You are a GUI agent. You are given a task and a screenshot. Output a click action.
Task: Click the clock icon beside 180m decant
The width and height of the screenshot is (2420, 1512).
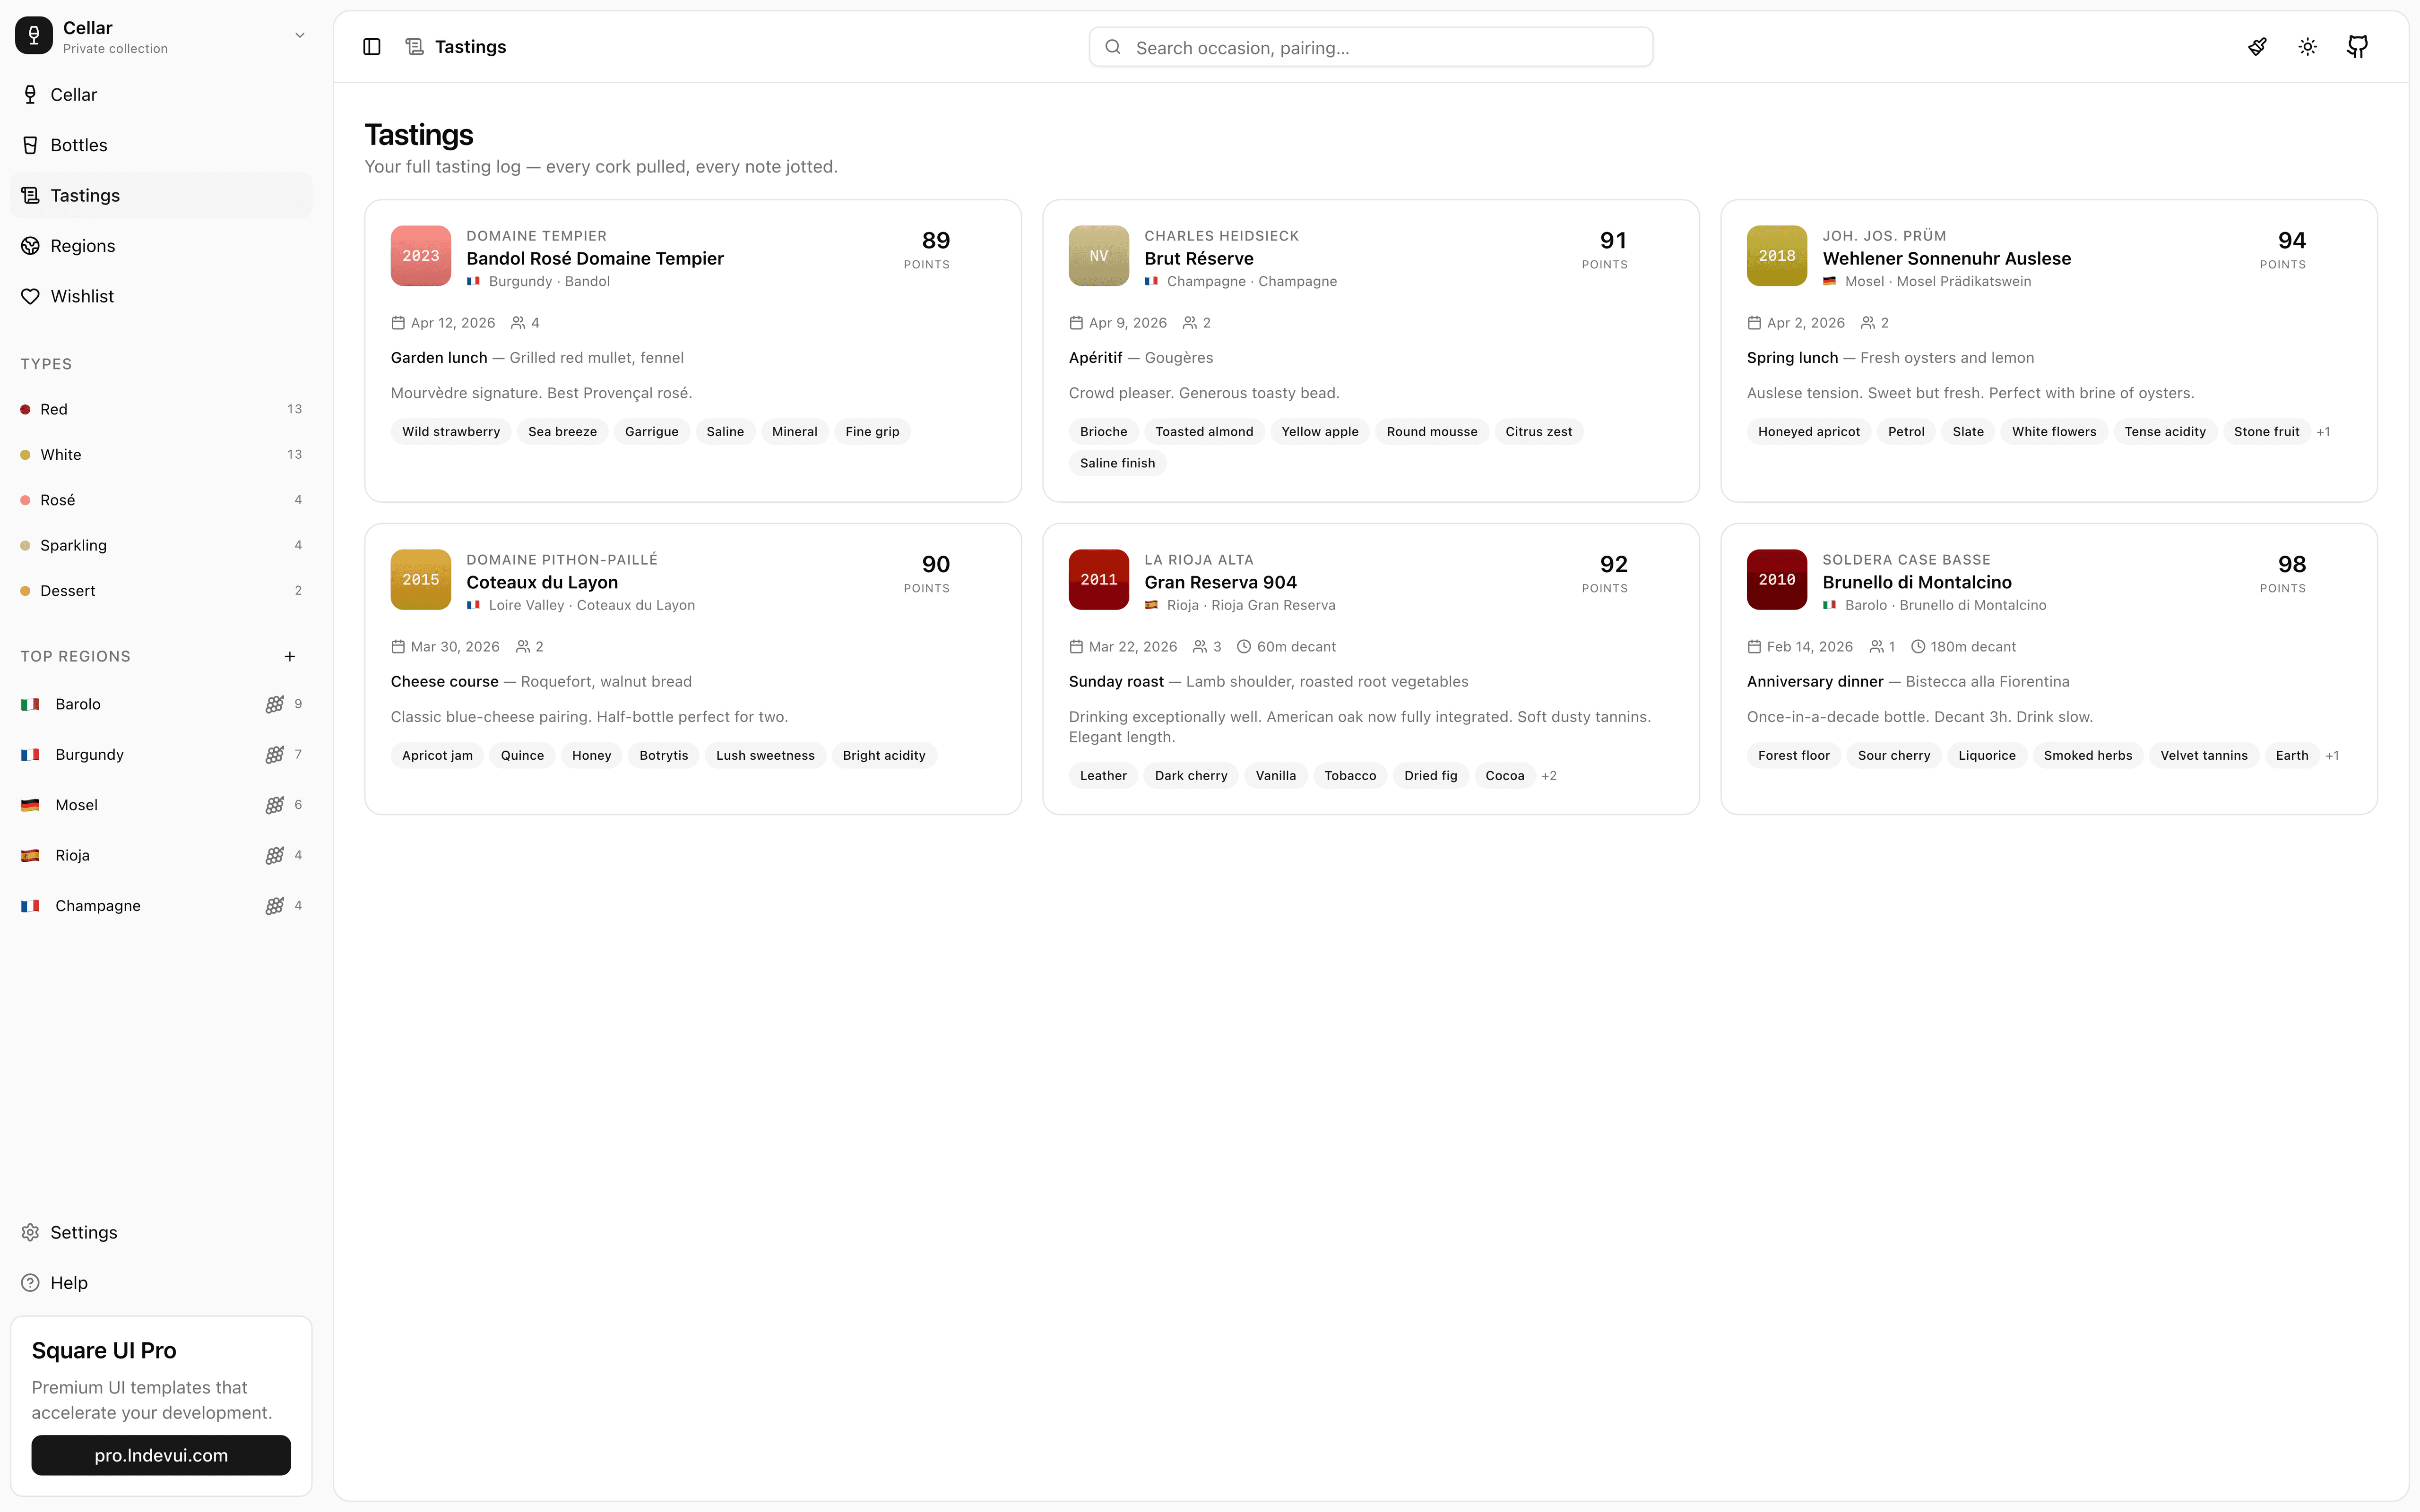pyautogui.click(x=1918, y=647)
